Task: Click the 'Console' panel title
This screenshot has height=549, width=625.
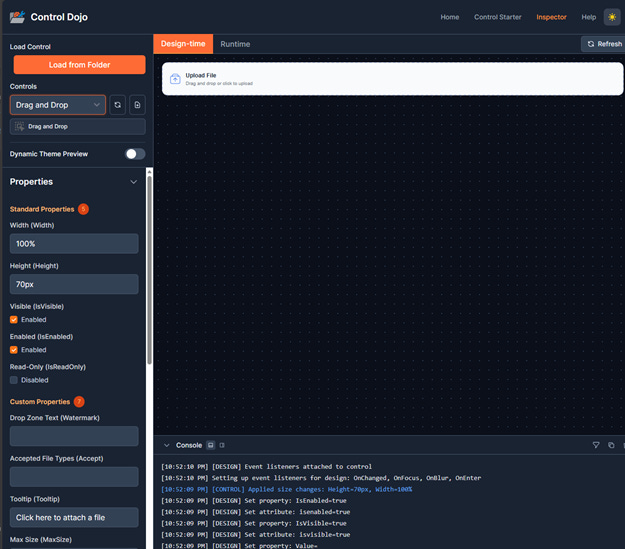Action: click(189, 445)
